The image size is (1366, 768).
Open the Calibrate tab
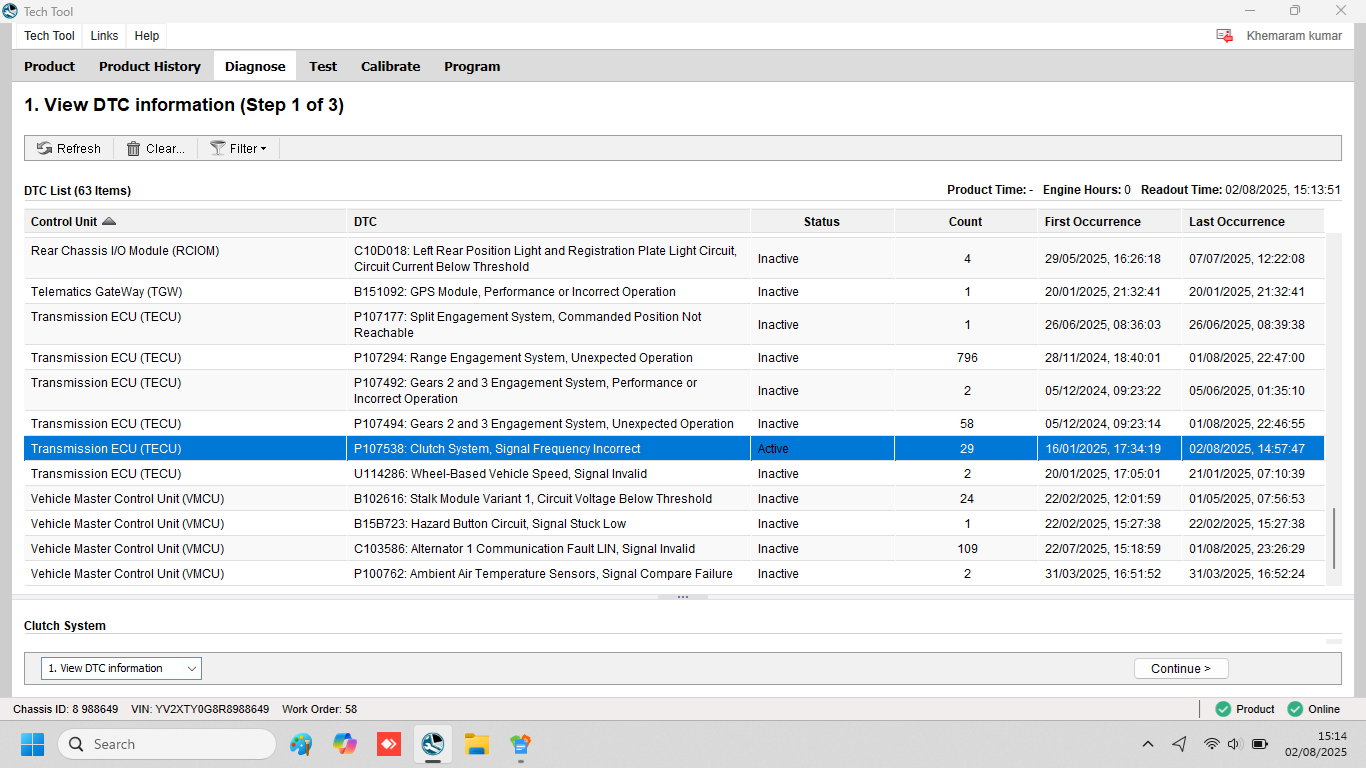[x=390, y=67]
